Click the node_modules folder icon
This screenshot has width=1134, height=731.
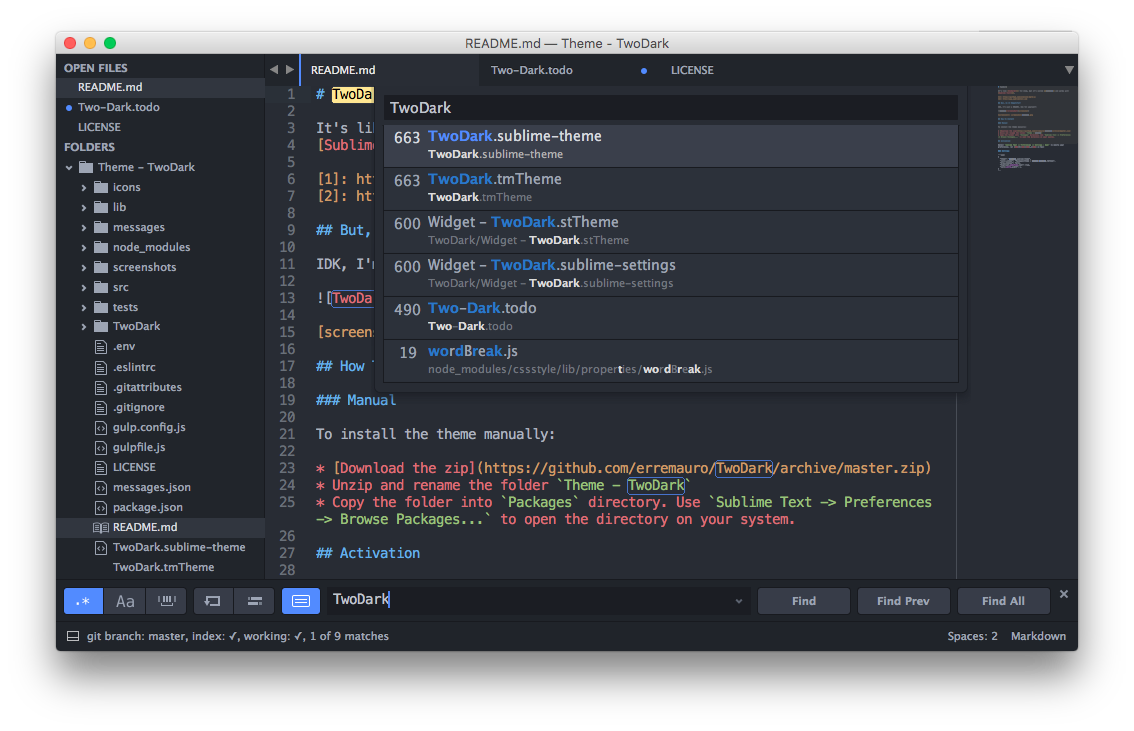tap(101, 247)
